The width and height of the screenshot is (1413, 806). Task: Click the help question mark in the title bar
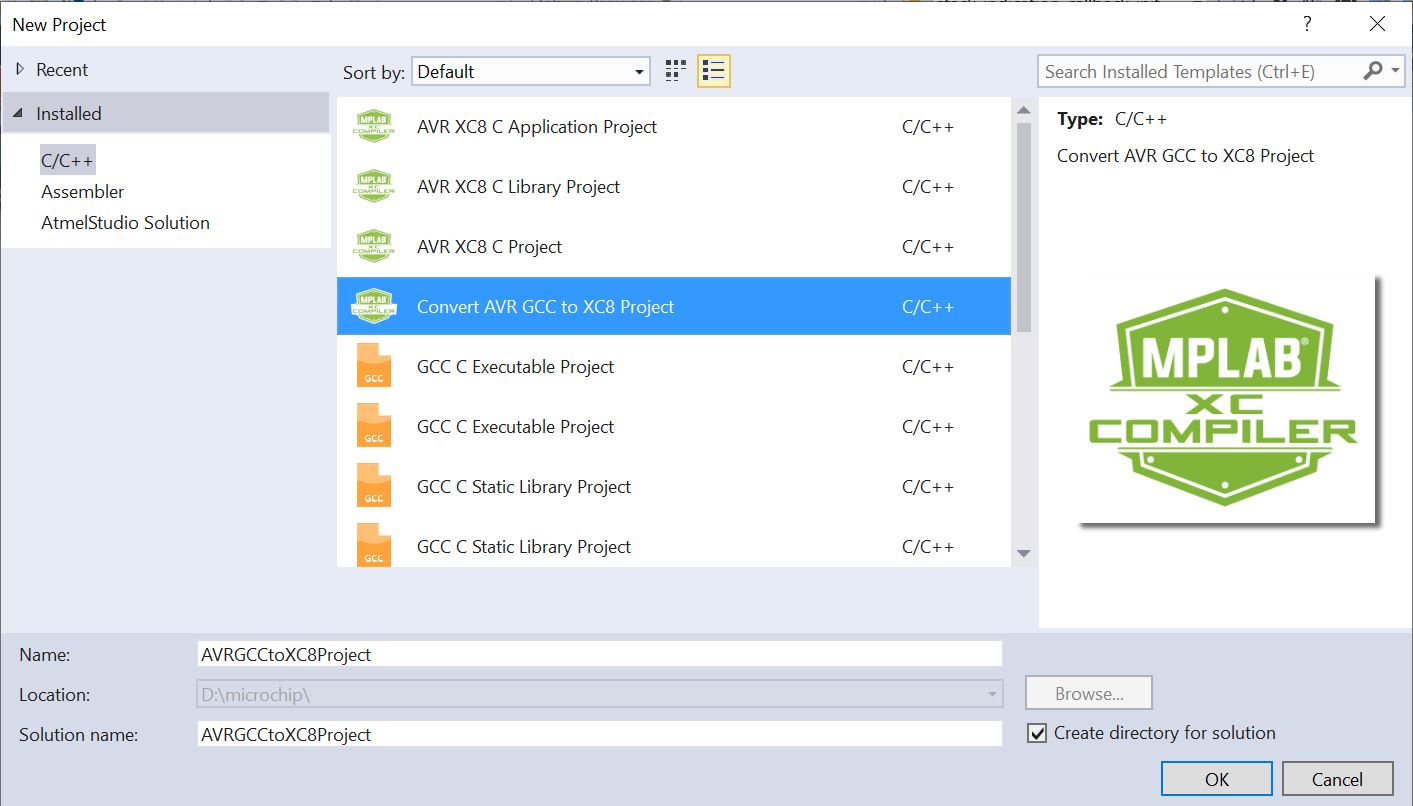[1307, 23]
